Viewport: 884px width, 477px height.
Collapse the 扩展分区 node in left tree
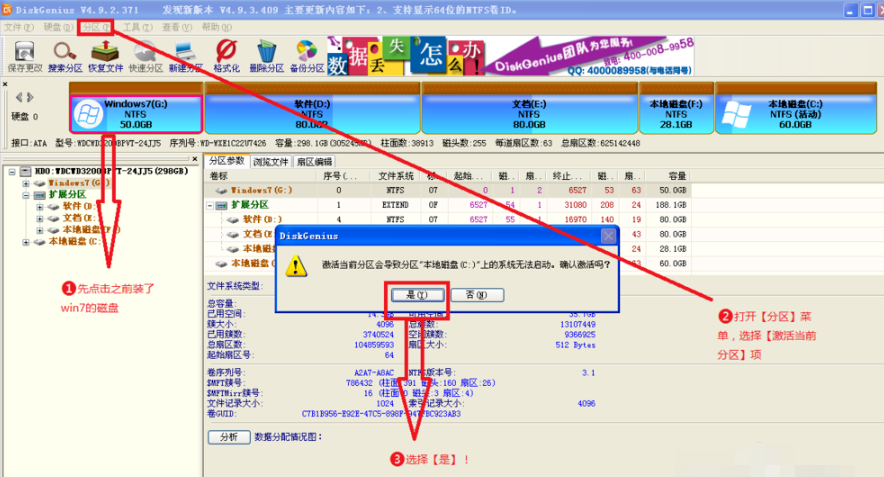(26, 195)
